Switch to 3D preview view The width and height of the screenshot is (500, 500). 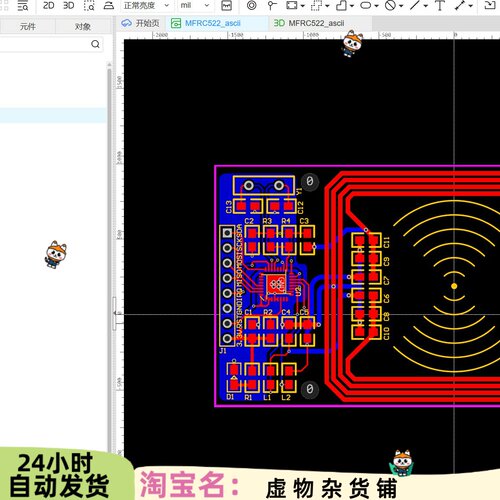69,5
